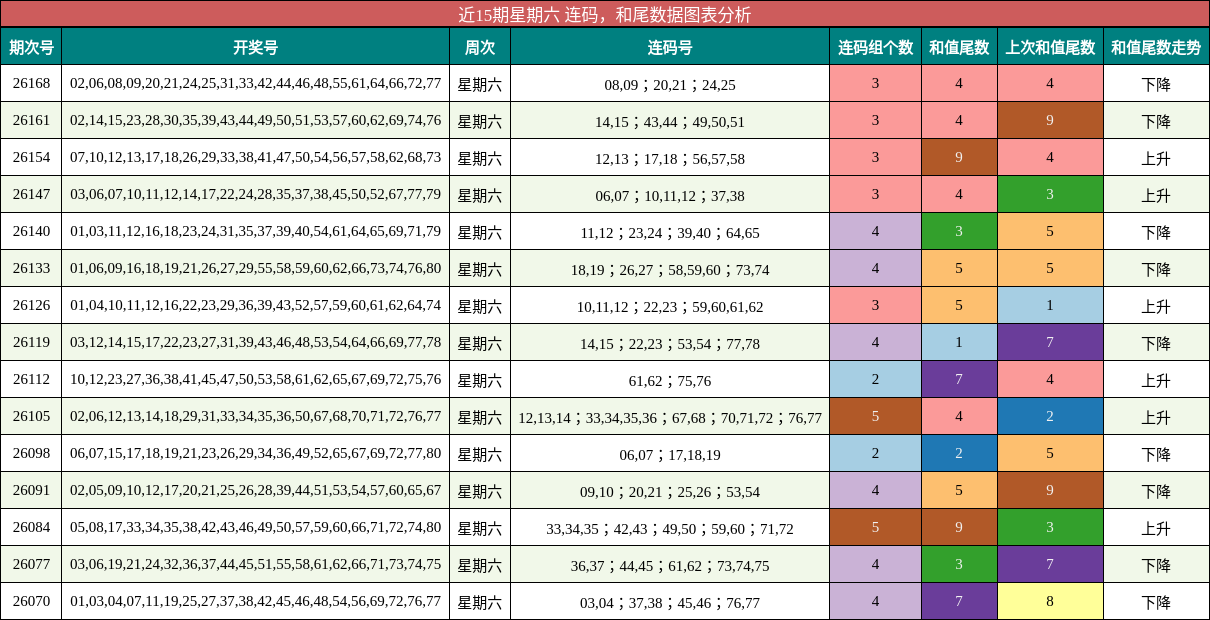Click consecutive numbers 03,04；37,38；45,46；76,77
This screenshot has height=620, width=1210.
click(670, 603)
